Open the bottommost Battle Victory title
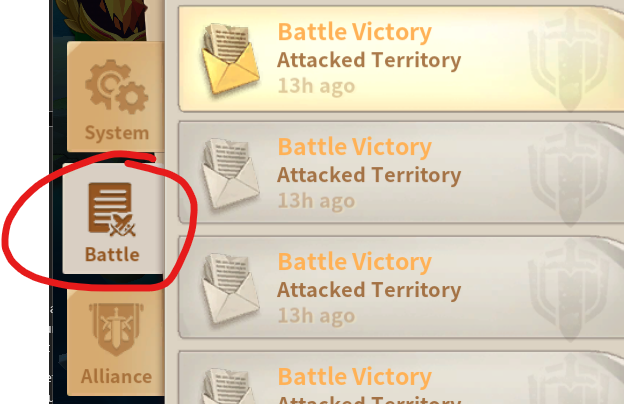This screenshot has height=404, width=624. (354, 377)
